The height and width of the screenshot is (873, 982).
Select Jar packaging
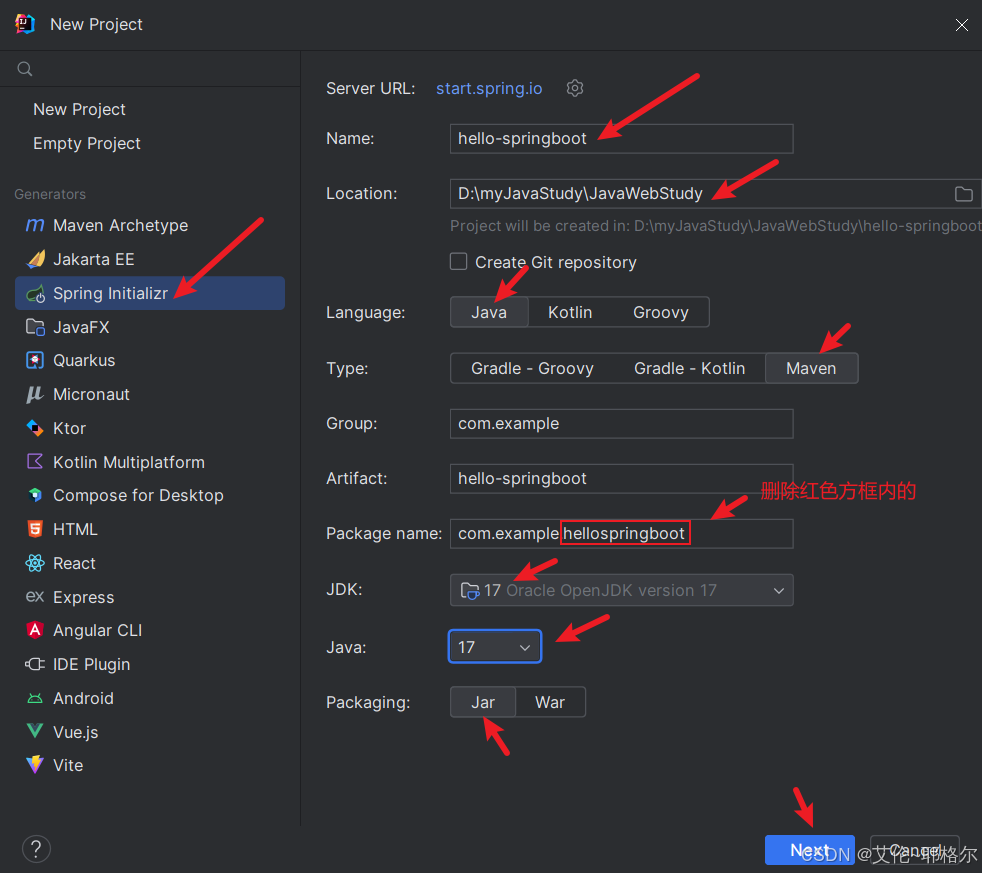click(x=483, y=702)
